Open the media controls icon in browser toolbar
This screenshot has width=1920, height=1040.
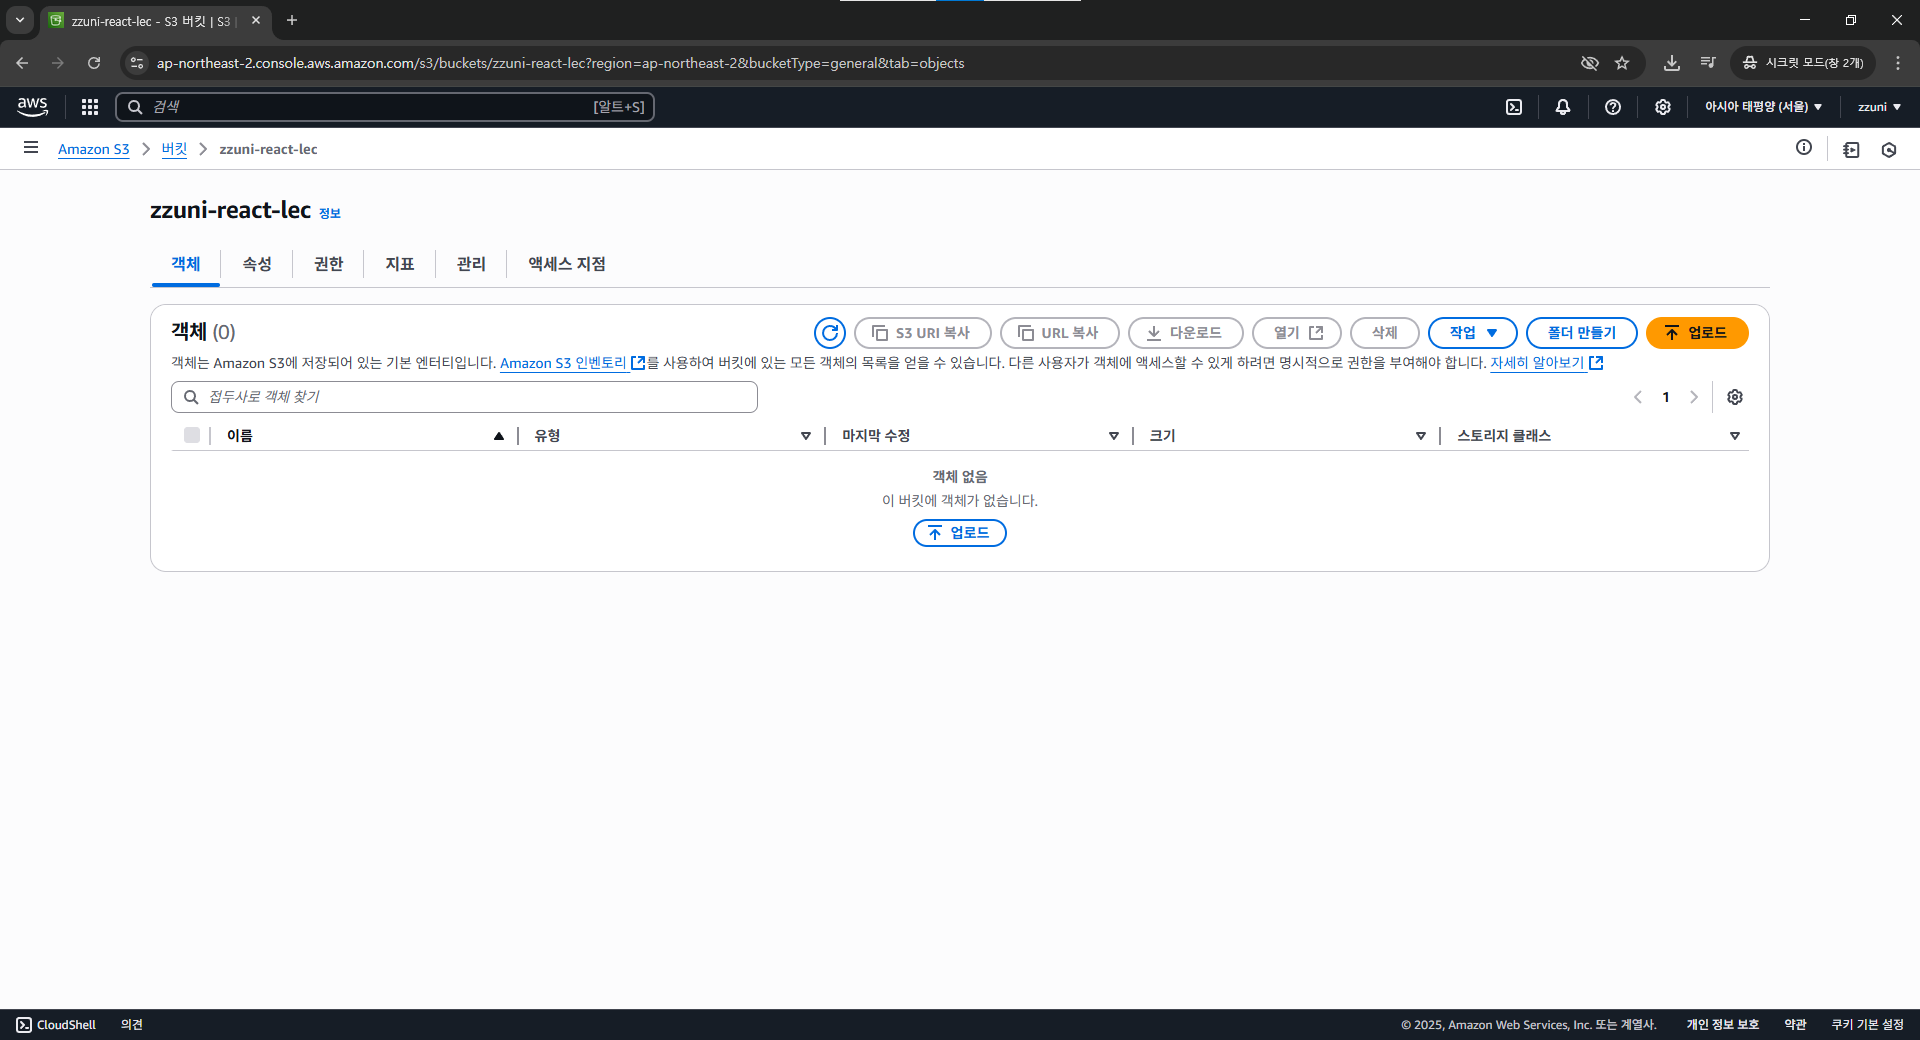pos(1708,63)
